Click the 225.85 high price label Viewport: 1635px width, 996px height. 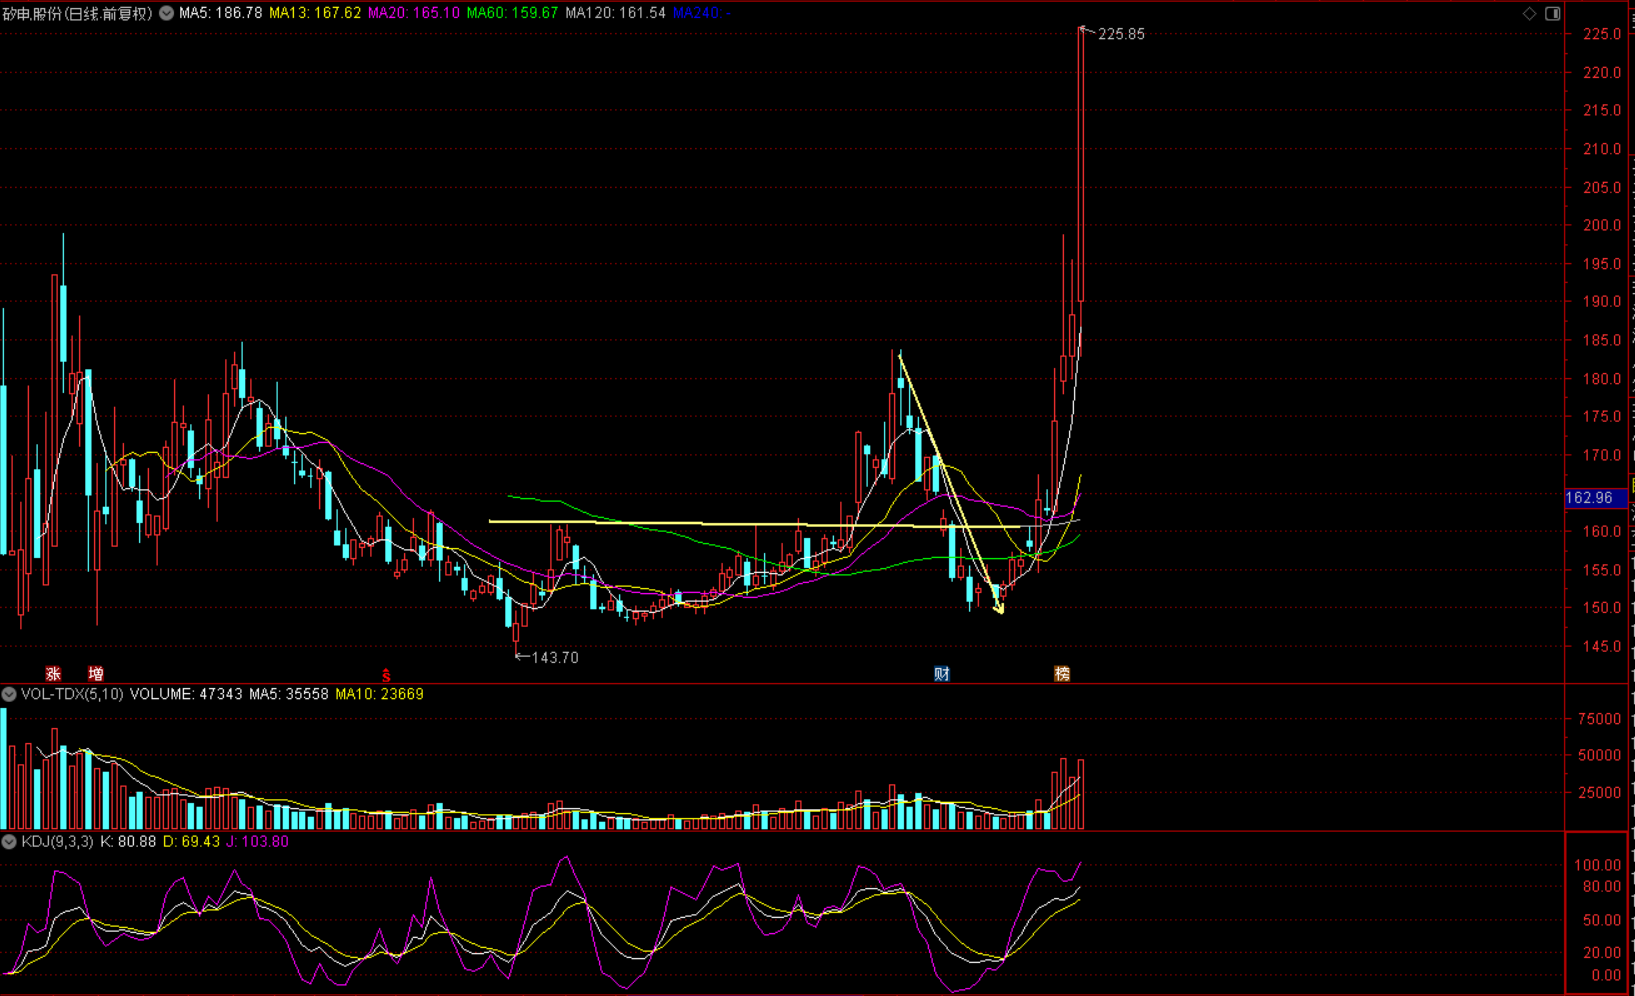pos(1121,34)
